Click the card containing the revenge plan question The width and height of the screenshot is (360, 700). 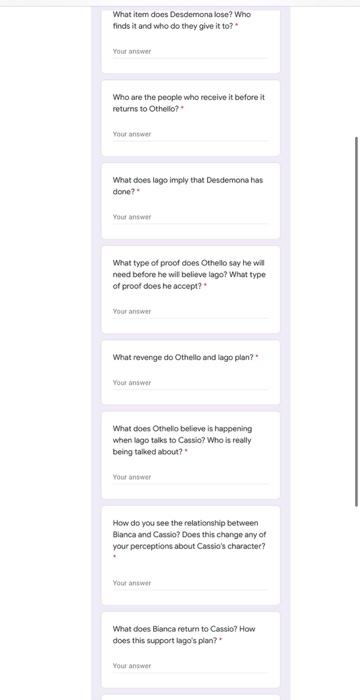point(191,372)
